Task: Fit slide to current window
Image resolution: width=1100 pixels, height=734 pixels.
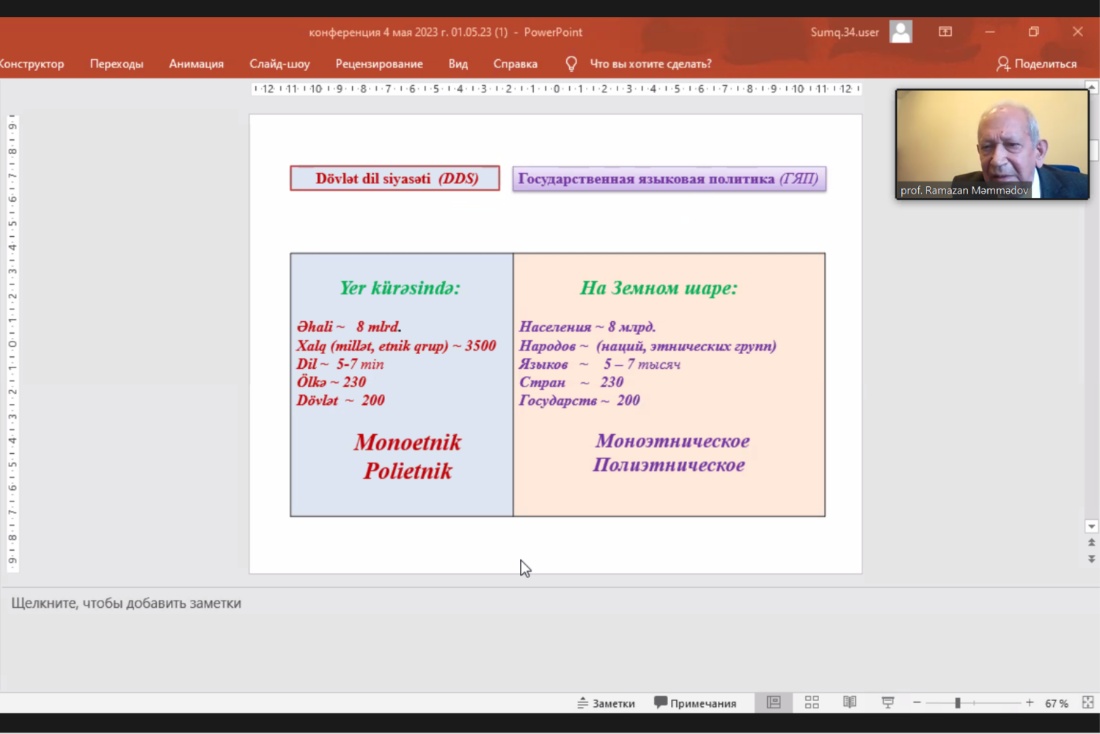Action: tap(1088, 703)
